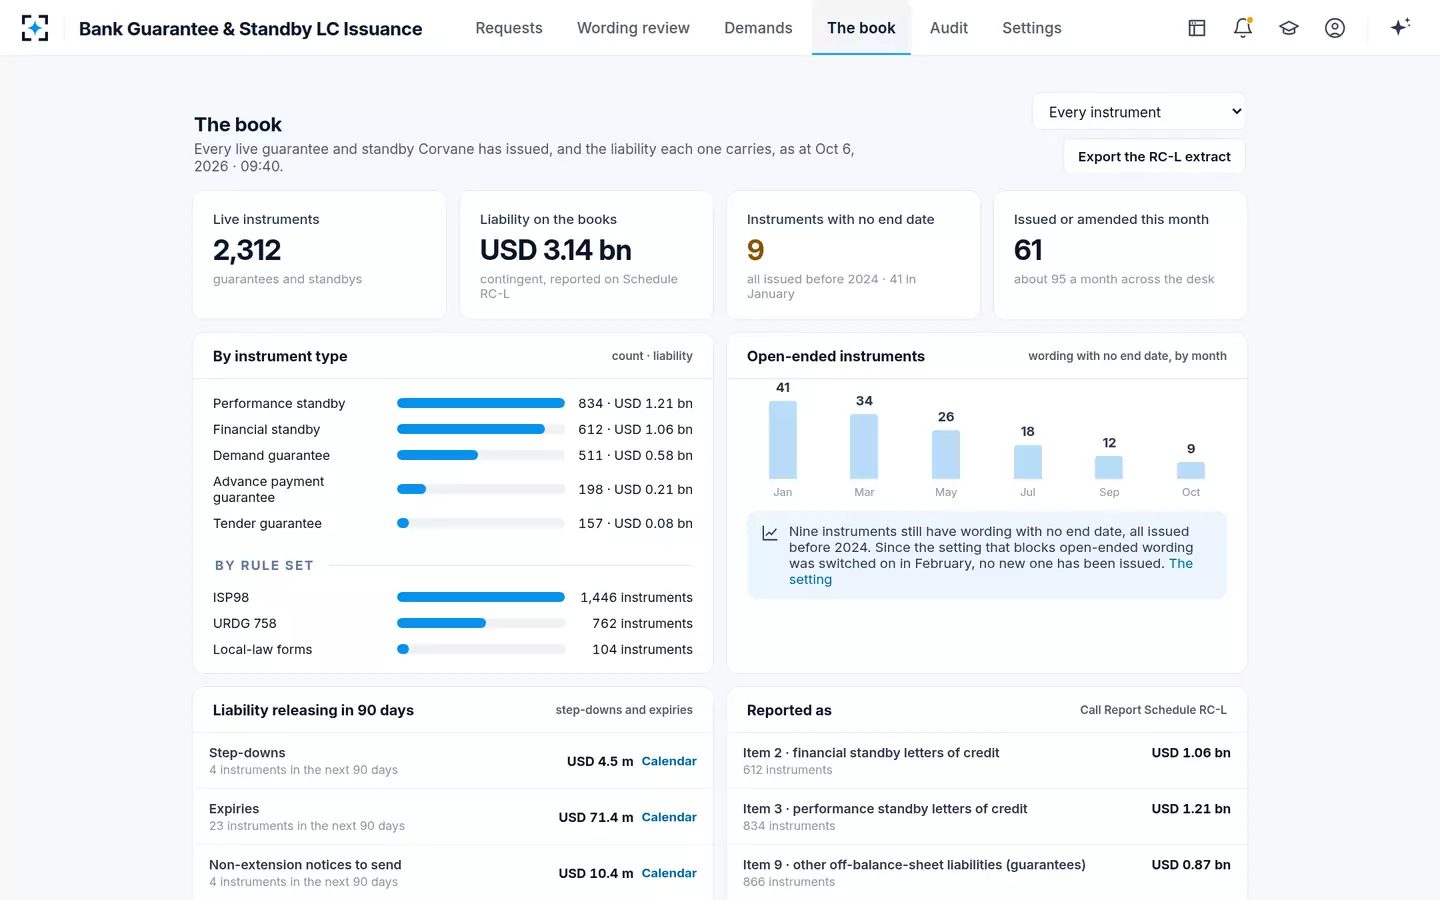Select the Mar bar showing 34

coord(864,447)
